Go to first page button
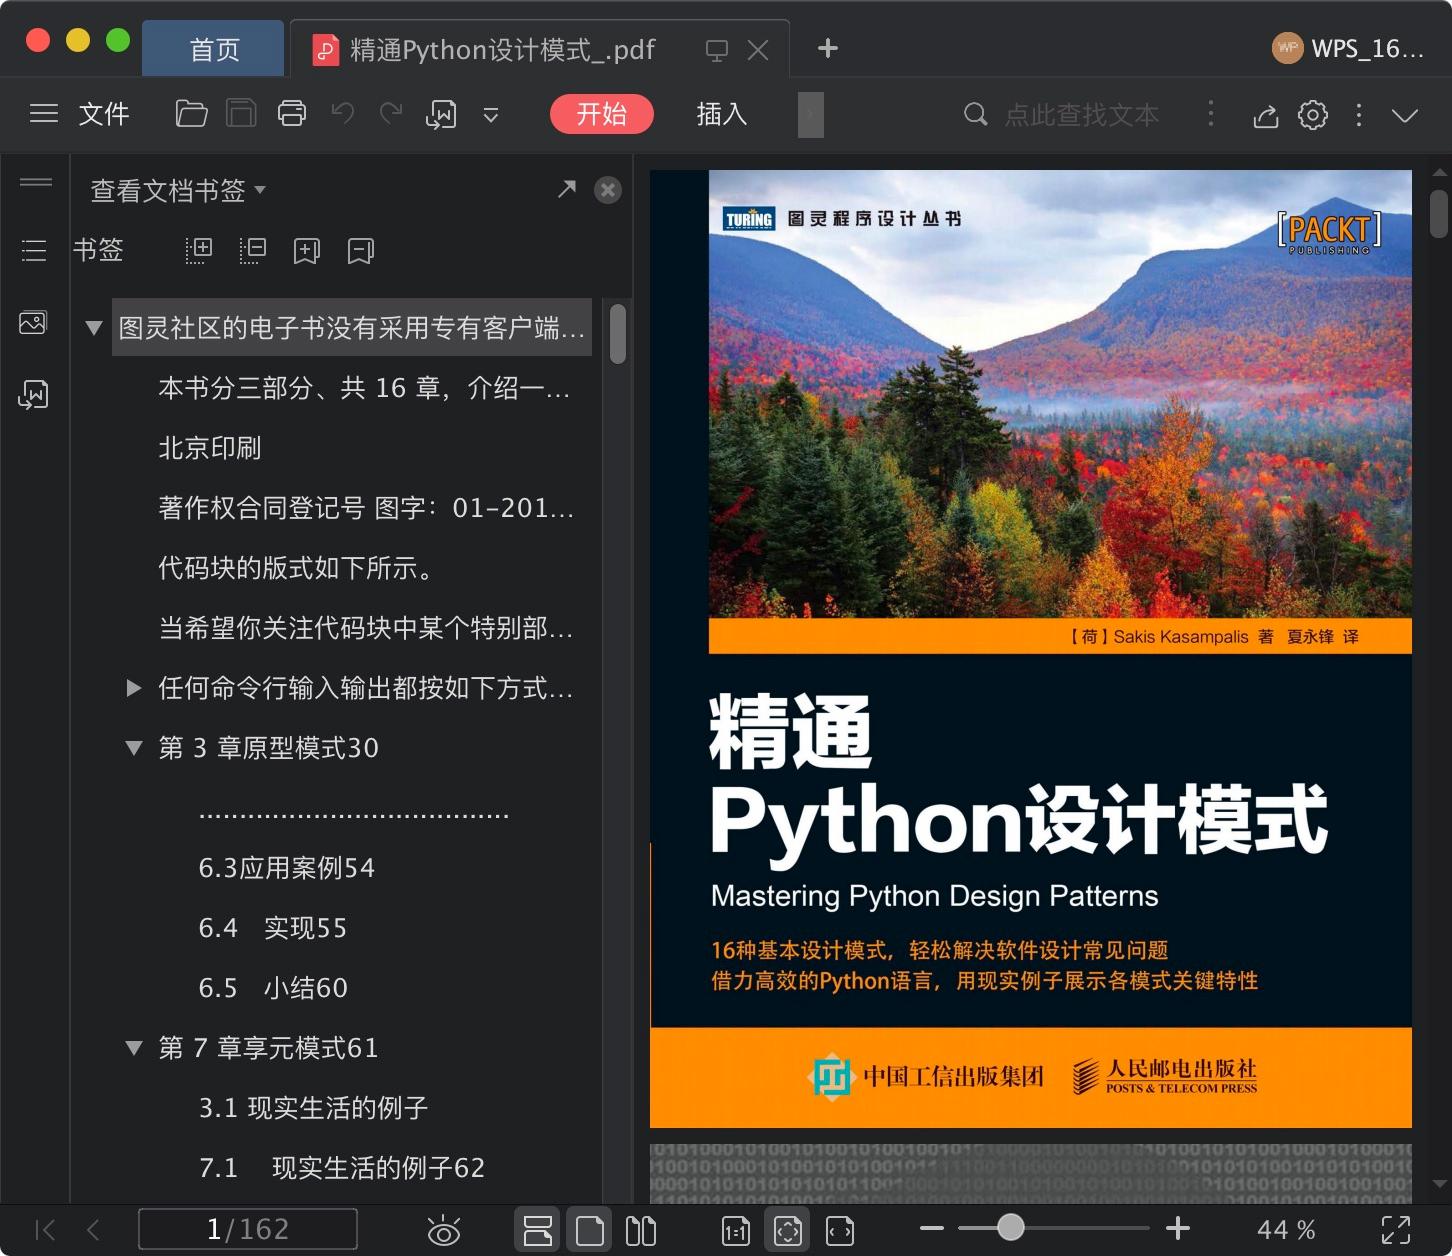 click(45, 1230)
